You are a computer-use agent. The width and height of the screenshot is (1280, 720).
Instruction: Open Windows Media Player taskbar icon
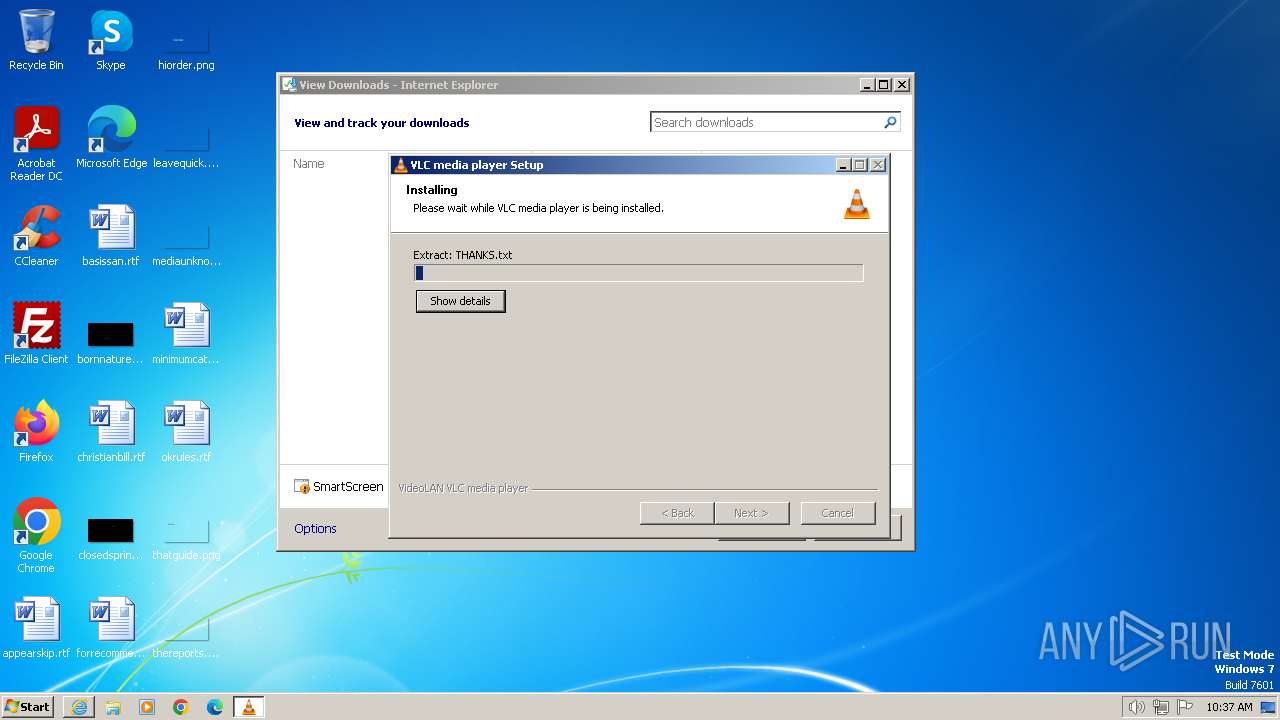click(147, 707)
